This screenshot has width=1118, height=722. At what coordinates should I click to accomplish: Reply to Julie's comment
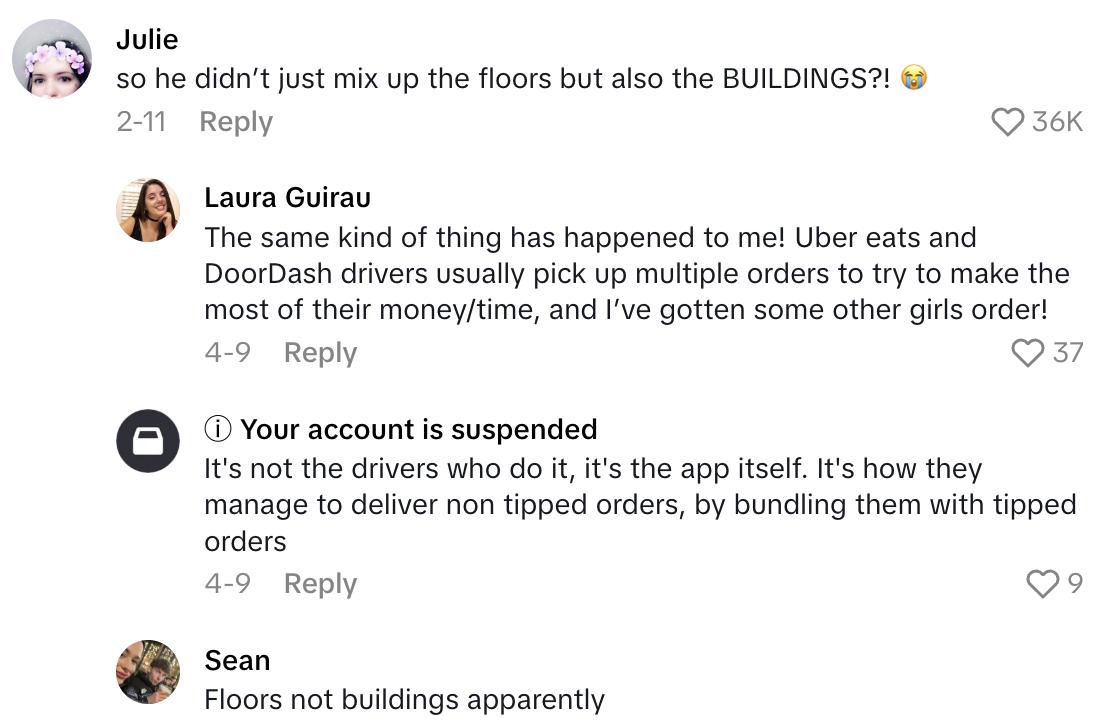pyautogui.click(x=235, y=121)
